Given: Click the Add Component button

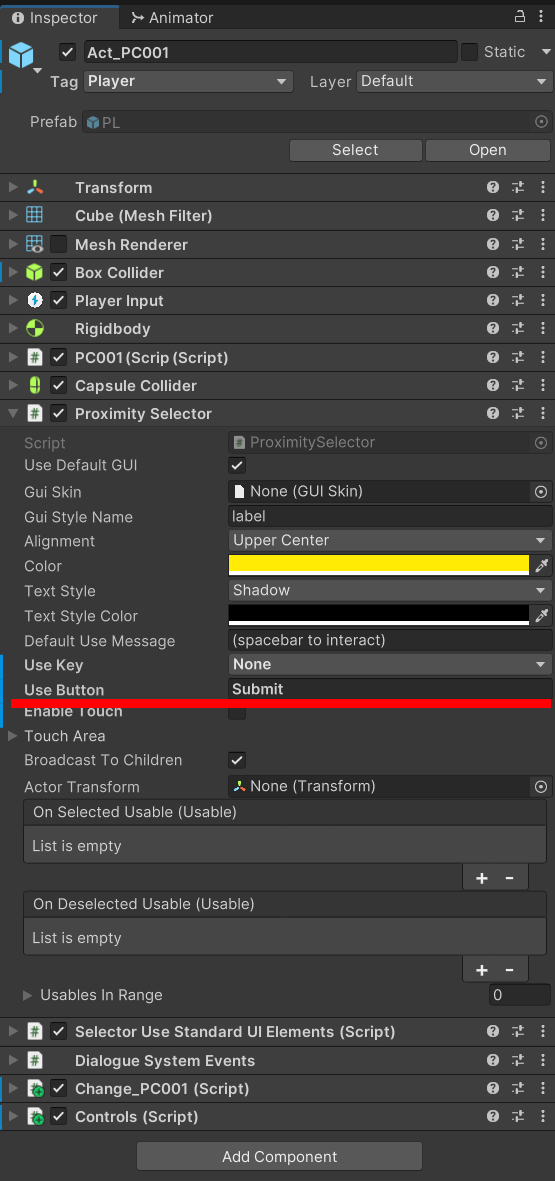Looking at the screenshot, I should [x=279, y=1156].
